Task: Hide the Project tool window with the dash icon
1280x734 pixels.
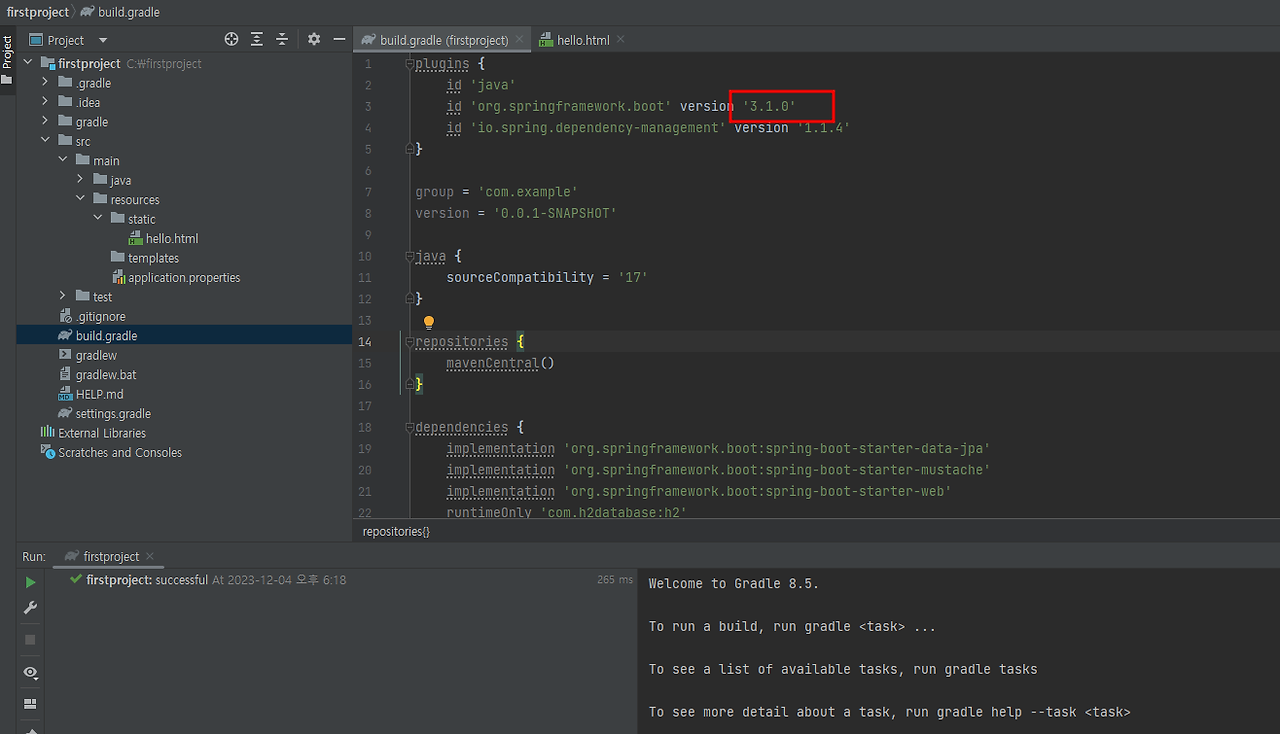Action: 339,39
